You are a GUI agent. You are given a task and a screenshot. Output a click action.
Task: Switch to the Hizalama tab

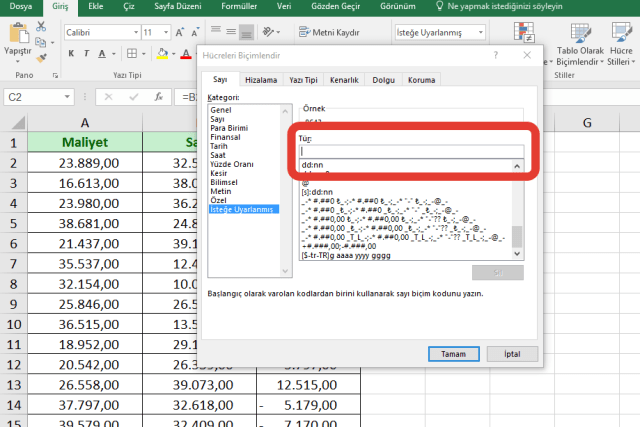point(261,80)
